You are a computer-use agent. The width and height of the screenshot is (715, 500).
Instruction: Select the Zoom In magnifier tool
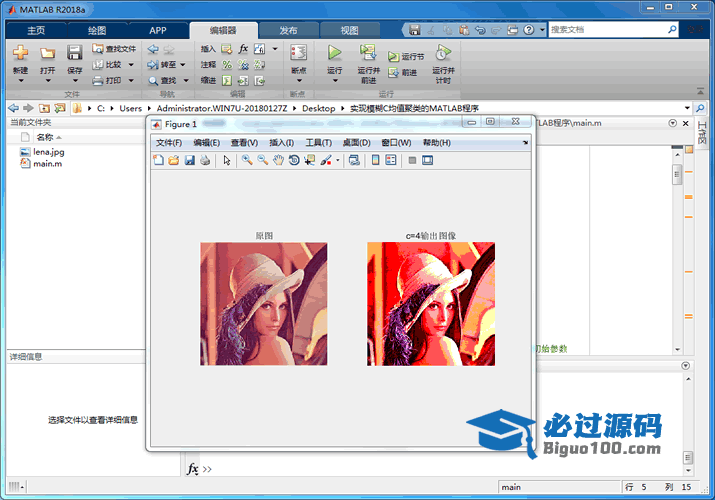point(246,160)
